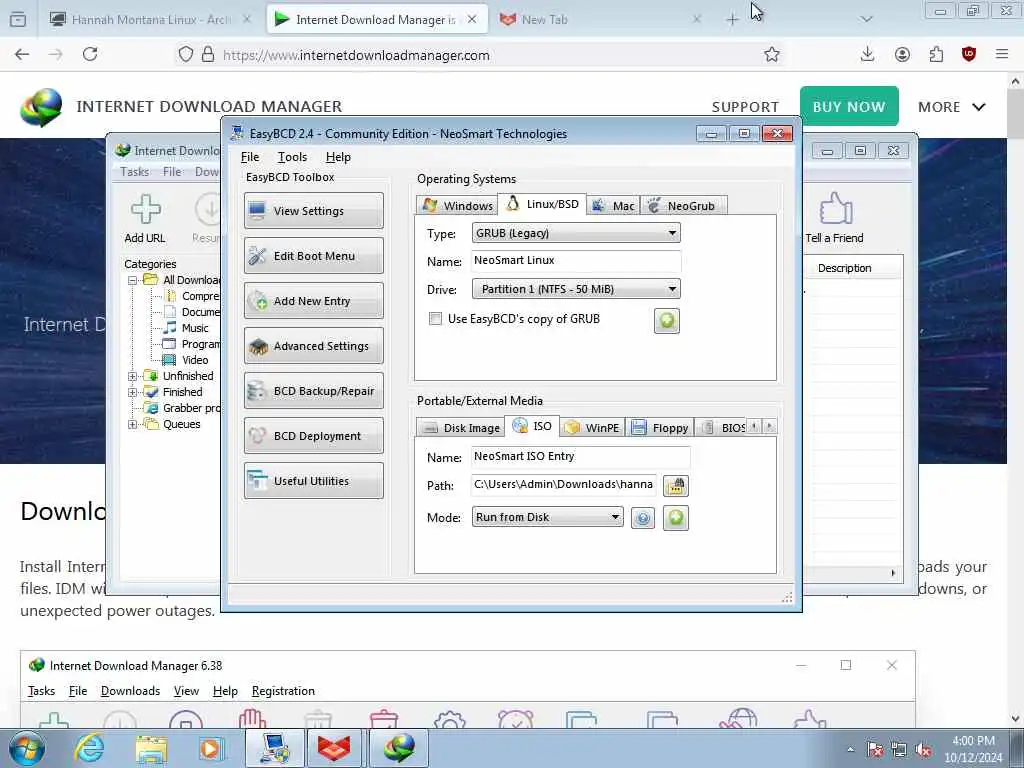Expand the MORE menu on IDM website
Screen dimensions: 1024x768
coord(952,107)
